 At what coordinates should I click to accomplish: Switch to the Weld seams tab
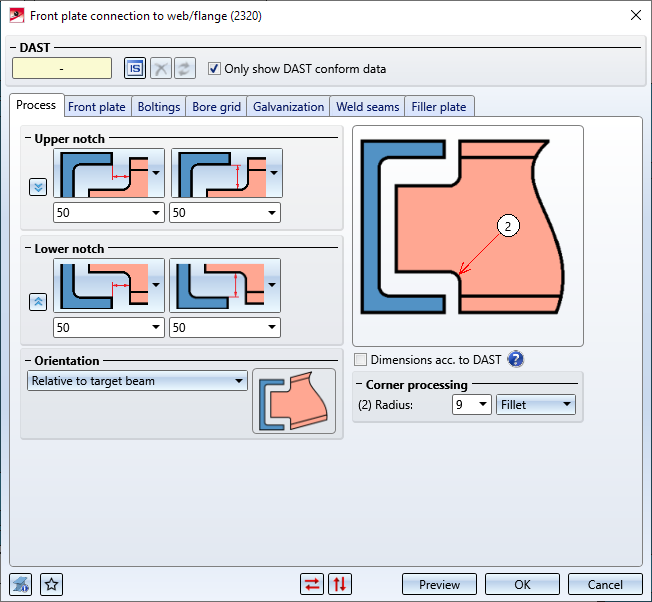tap(368, 107)
